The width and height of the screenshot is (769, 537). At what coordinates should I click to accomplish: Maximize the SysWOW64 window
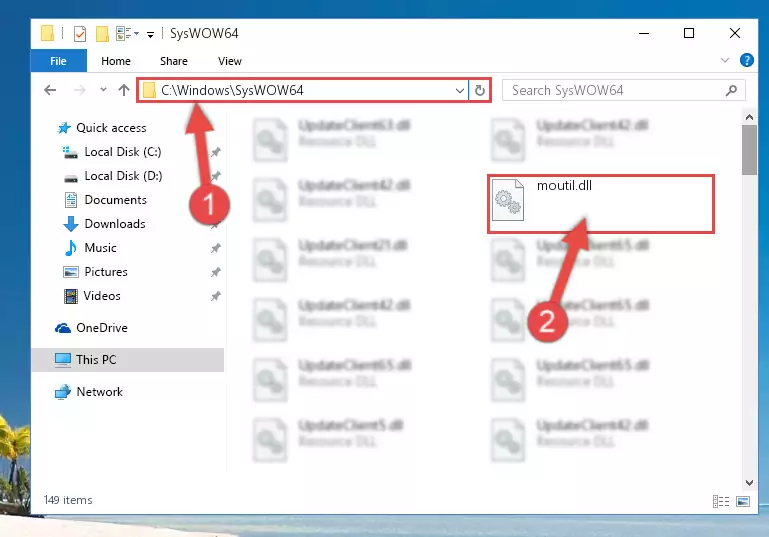click(689, 33)
